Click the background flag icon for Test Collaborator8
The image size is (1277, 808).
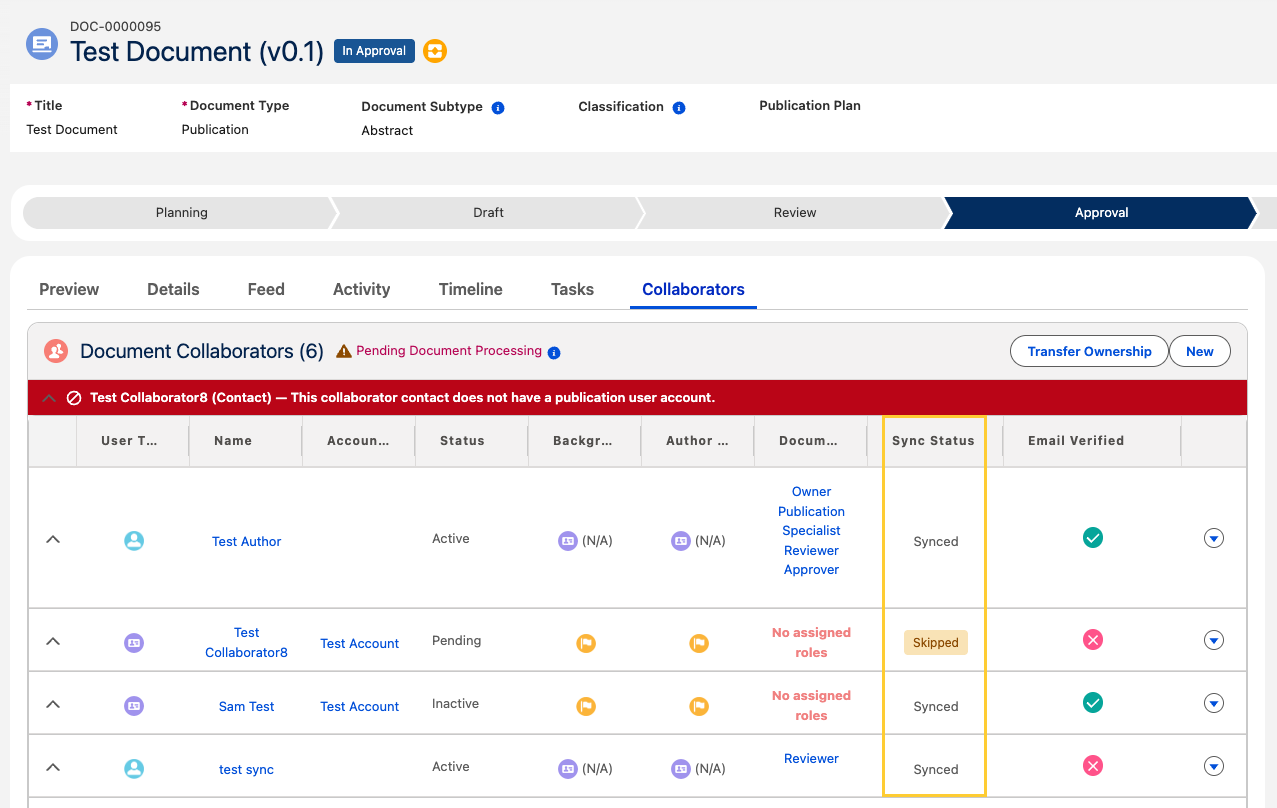586,643
